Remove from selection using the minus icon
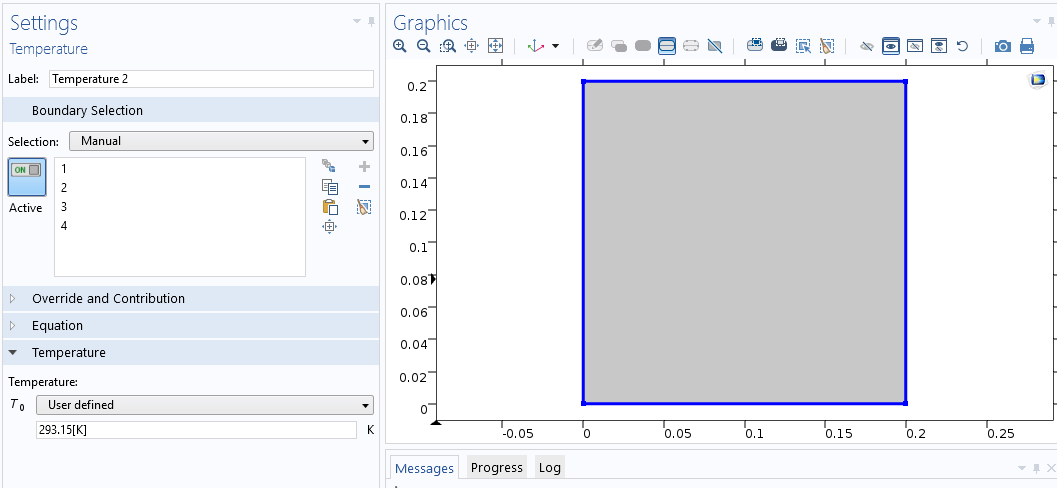 point(364,187)
